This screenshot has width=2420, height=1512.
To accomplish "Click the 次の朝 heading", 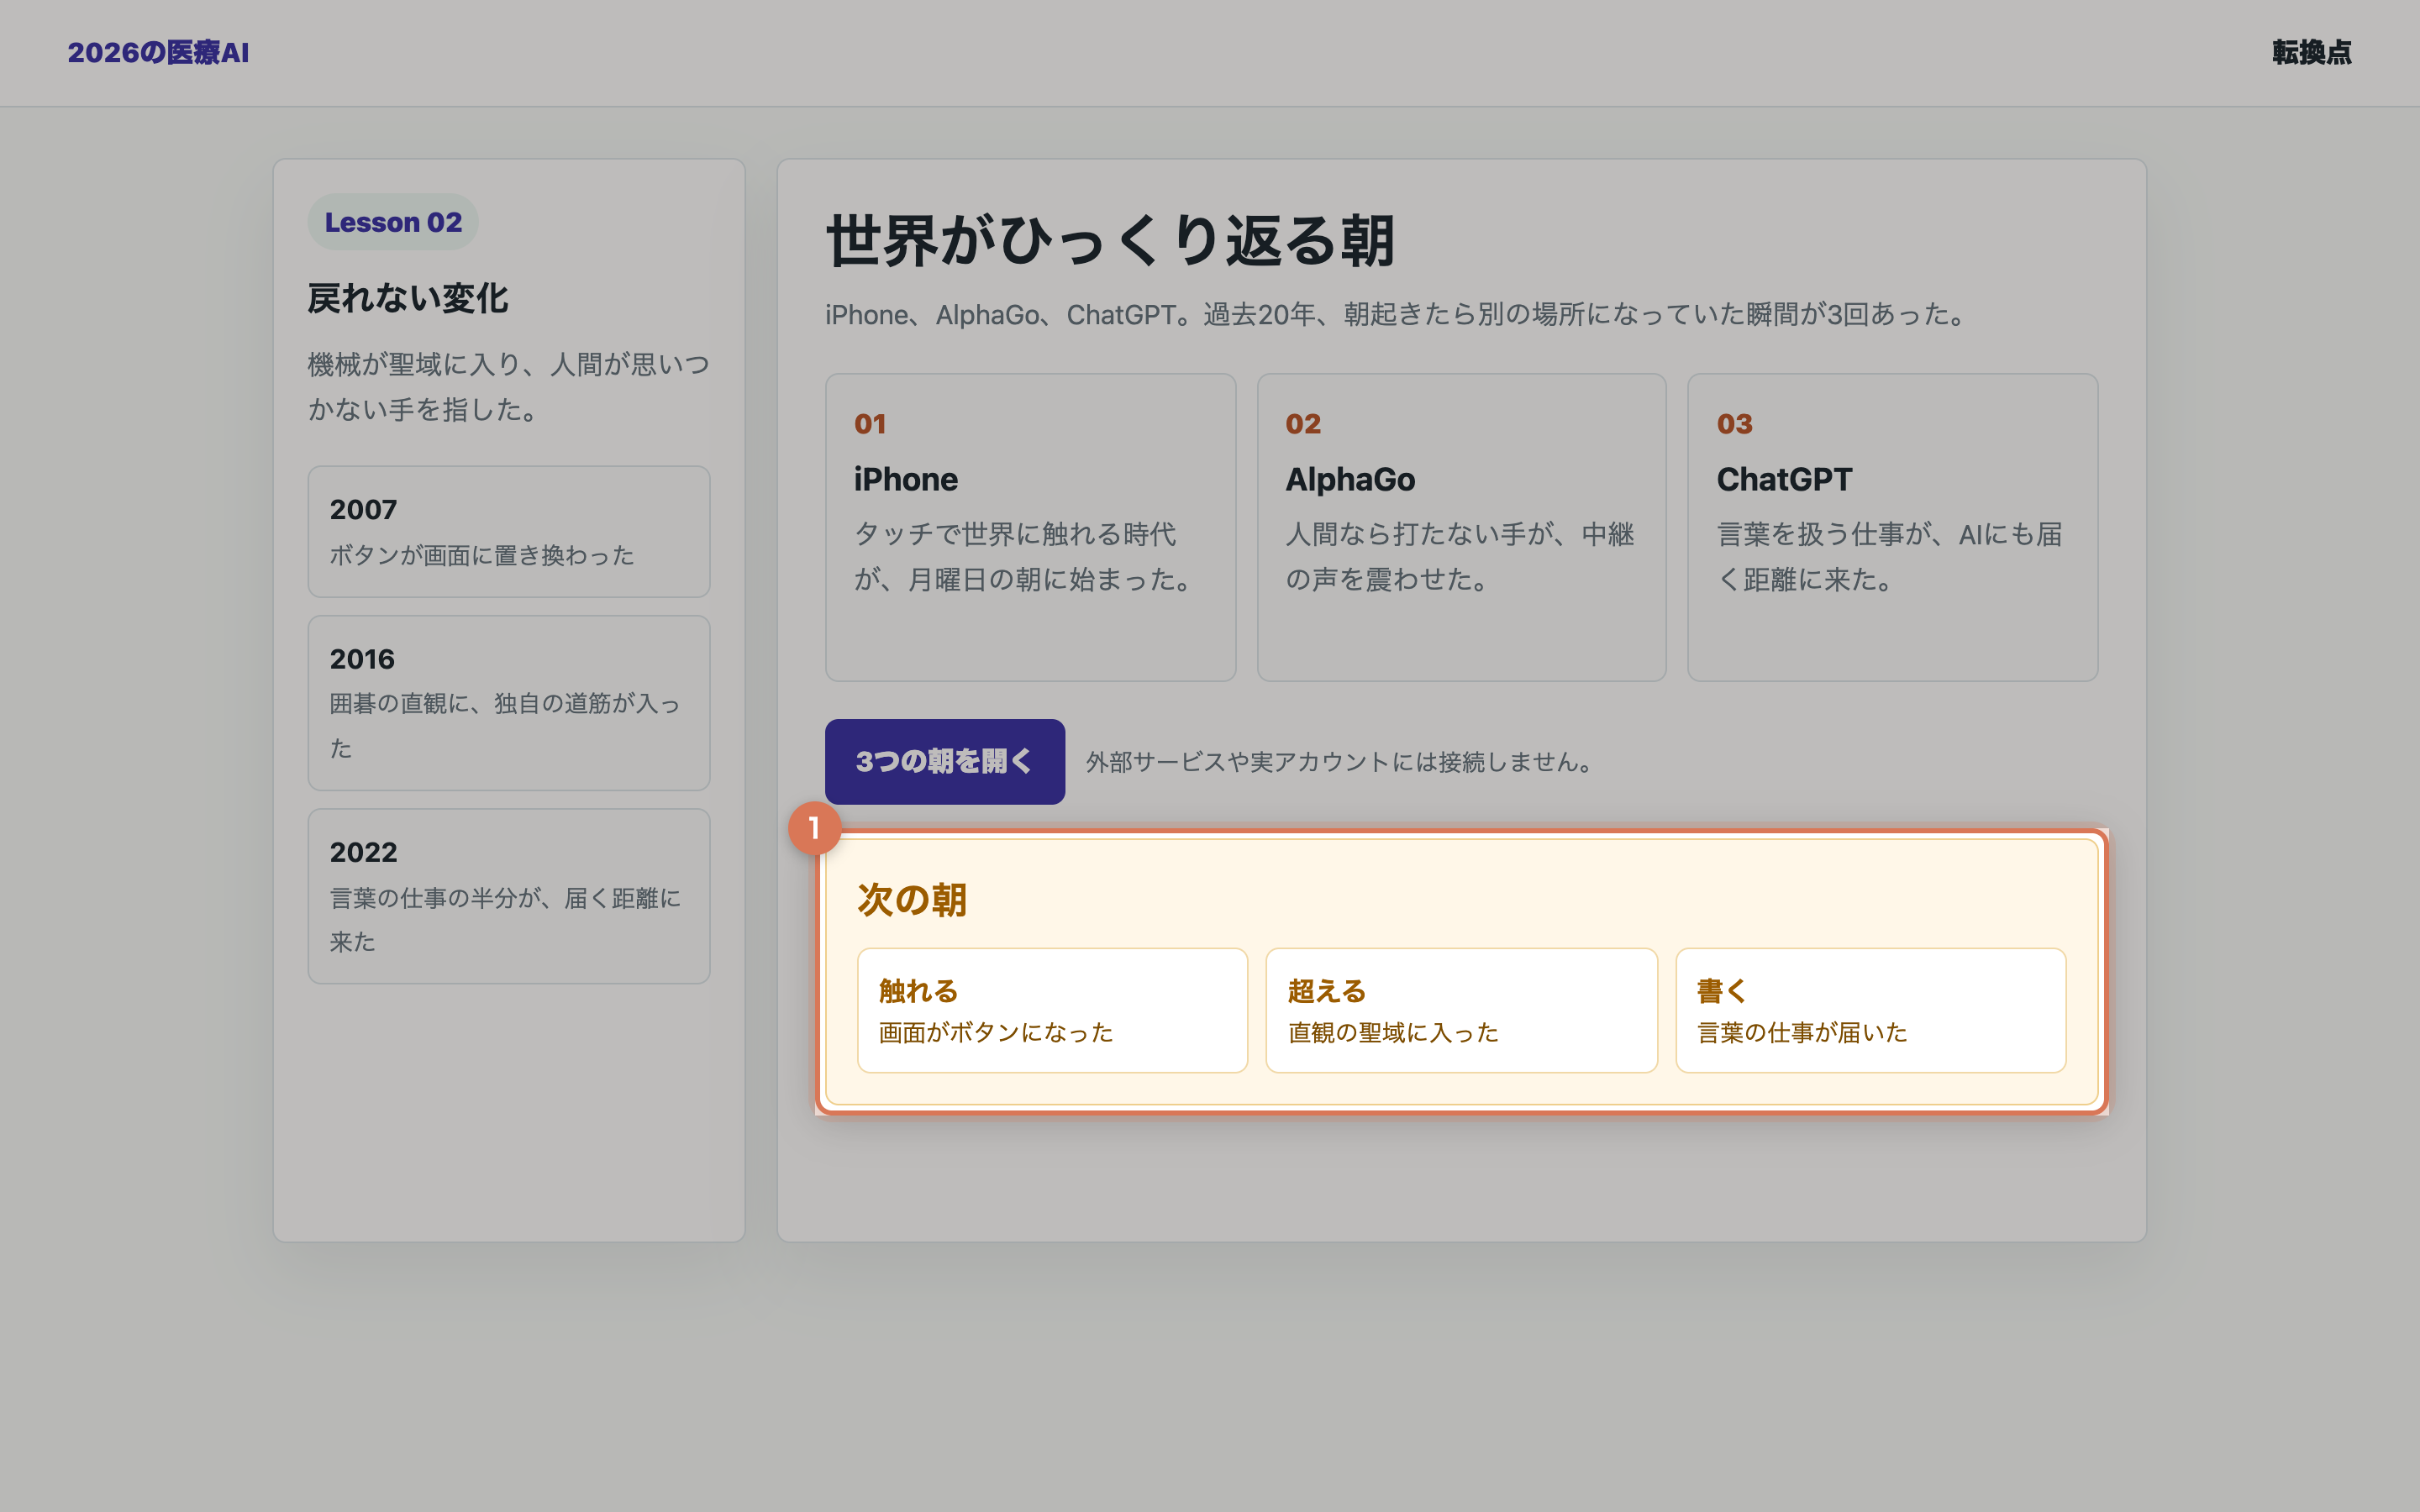I will (912, 899).
